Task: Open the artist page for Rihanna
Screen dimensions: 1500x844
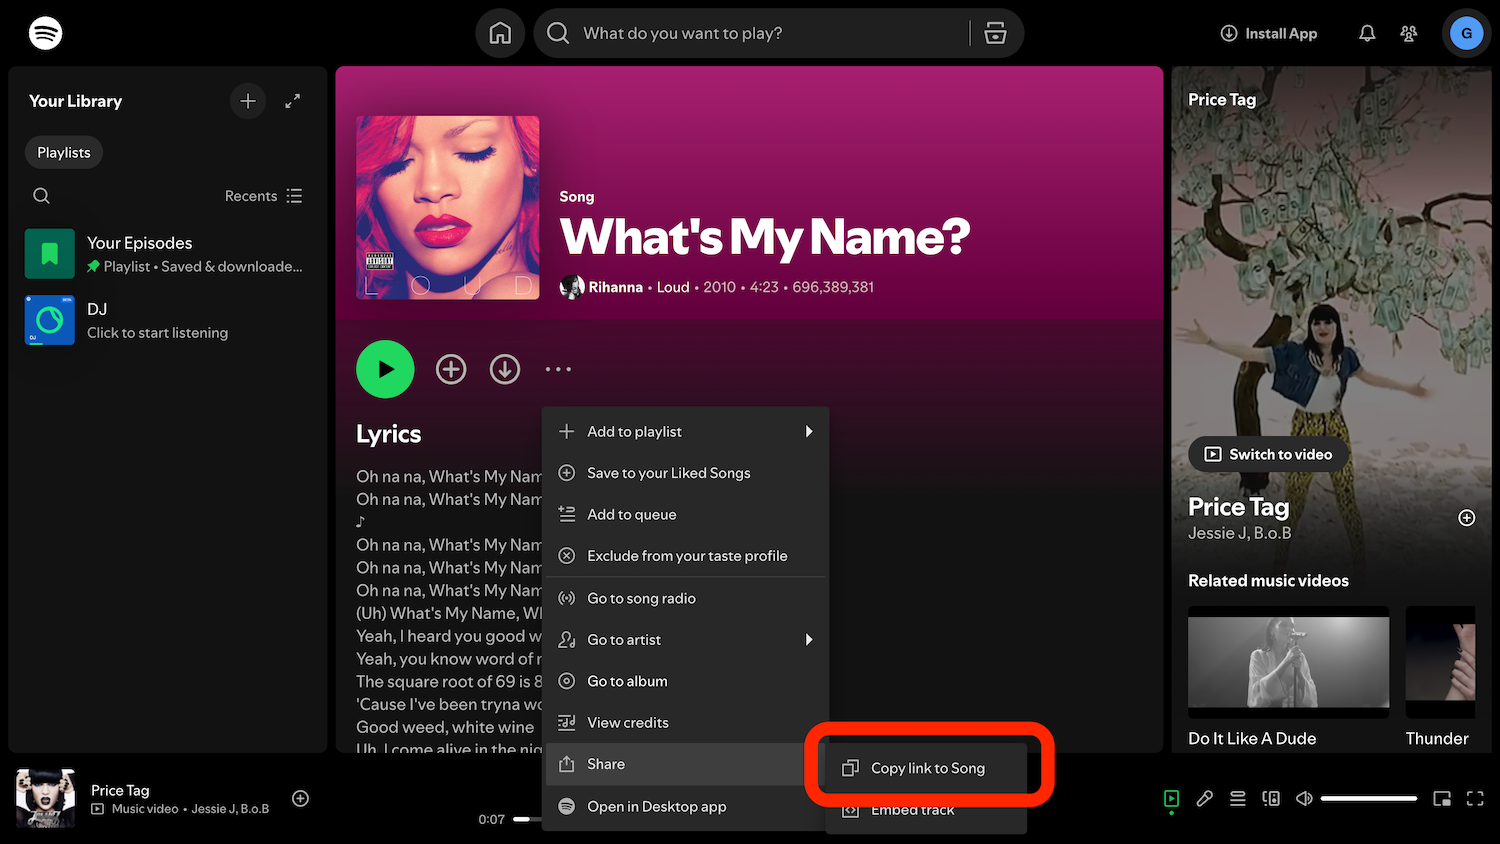Action: (613, 287)
